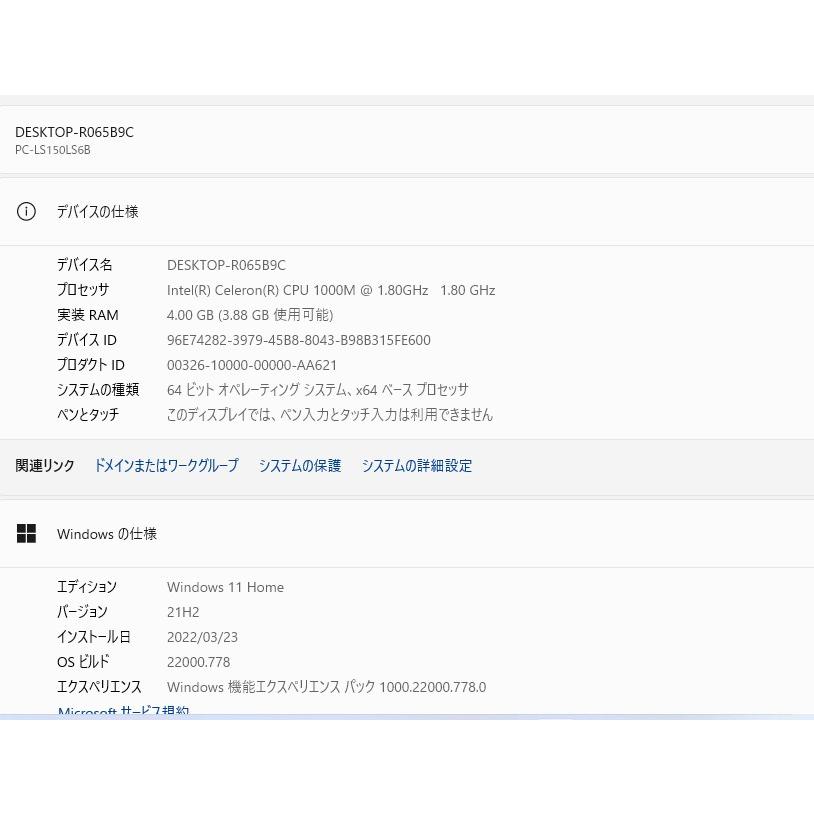Select Windows 機能エクスペリエンス パック 1000.22000.778.0 value
The image size is (814, 814).
(x=327, y=686)
